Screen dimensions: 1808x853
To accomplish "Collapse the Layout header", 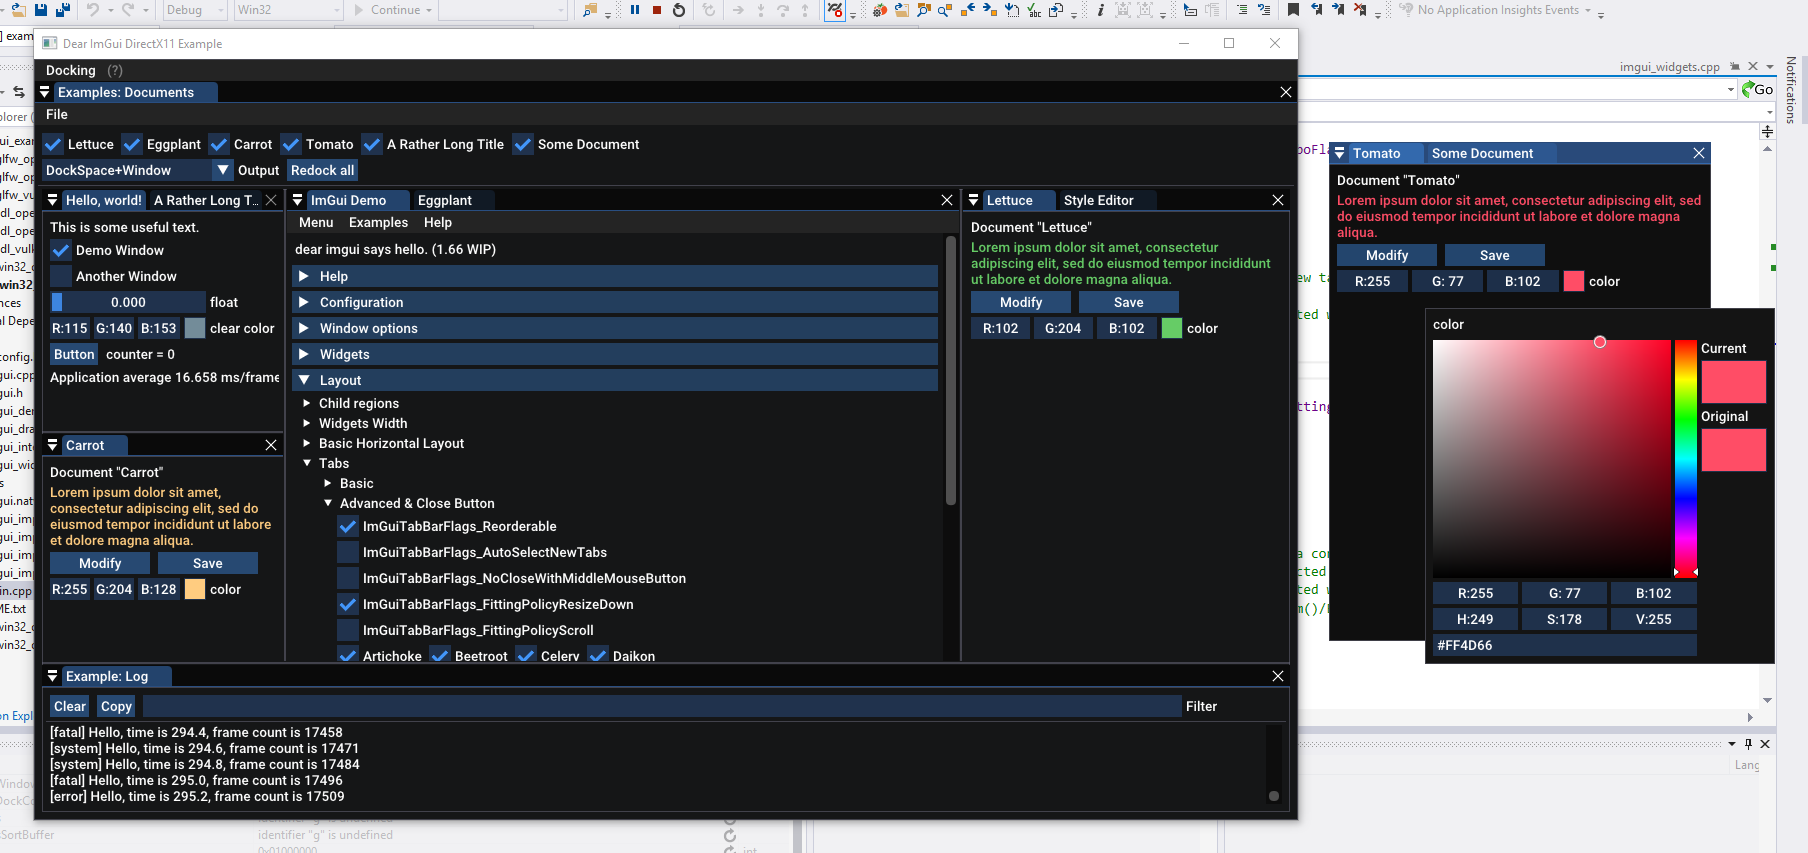I will coord(616,380).
